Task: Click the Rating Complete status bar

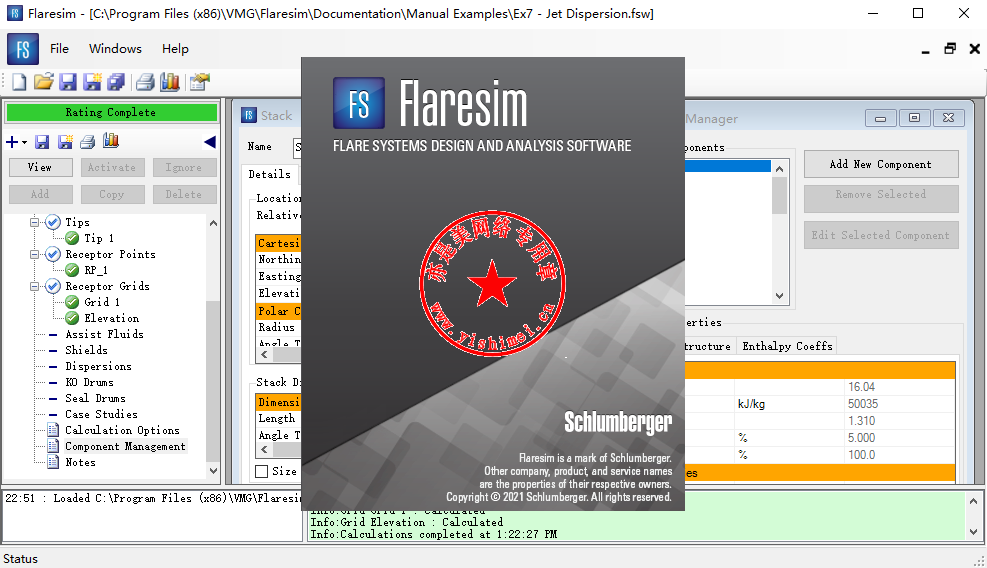Action: [111, 113]
